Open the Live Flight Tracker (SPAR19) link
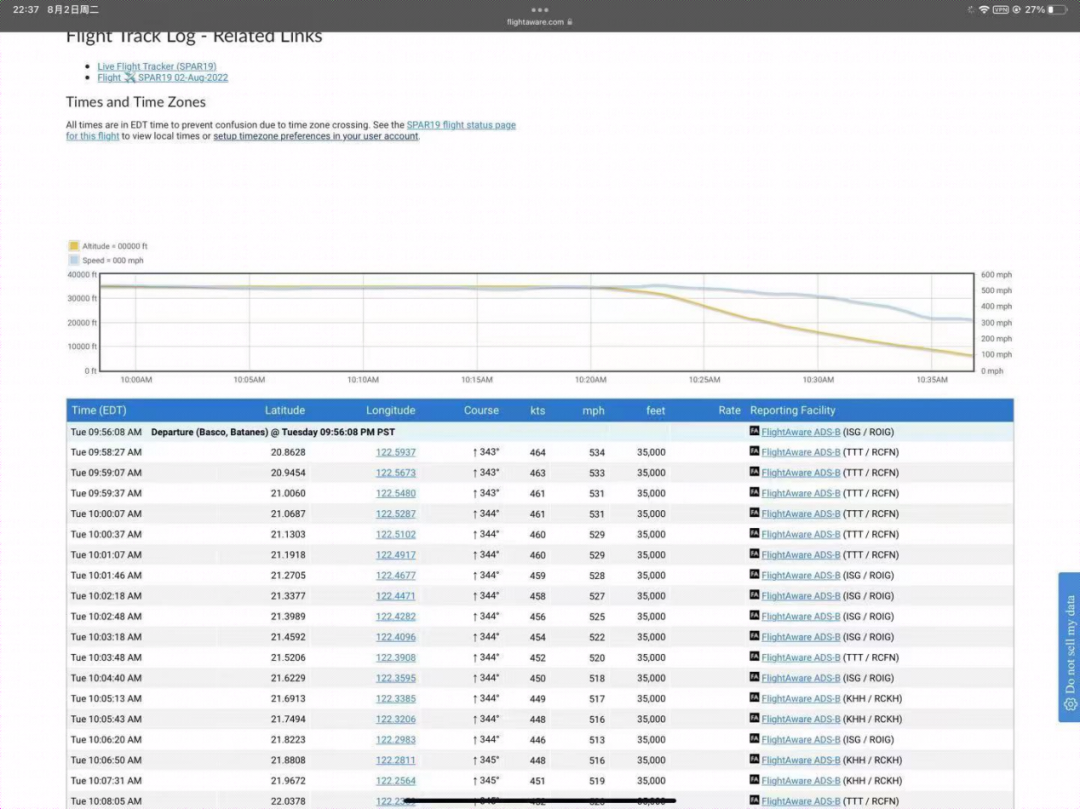 tap(157, 66)
